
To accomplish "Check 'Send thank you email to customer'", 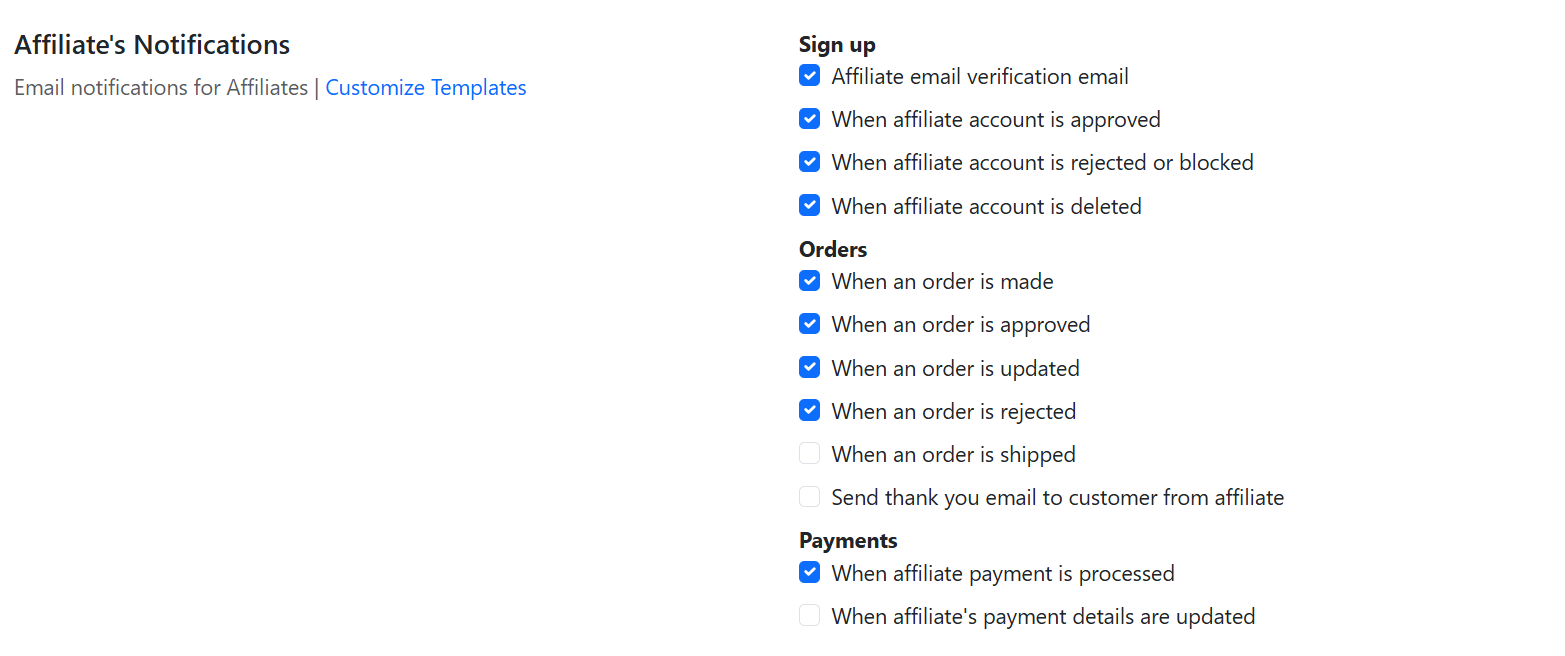I will (x=809, y=497).
